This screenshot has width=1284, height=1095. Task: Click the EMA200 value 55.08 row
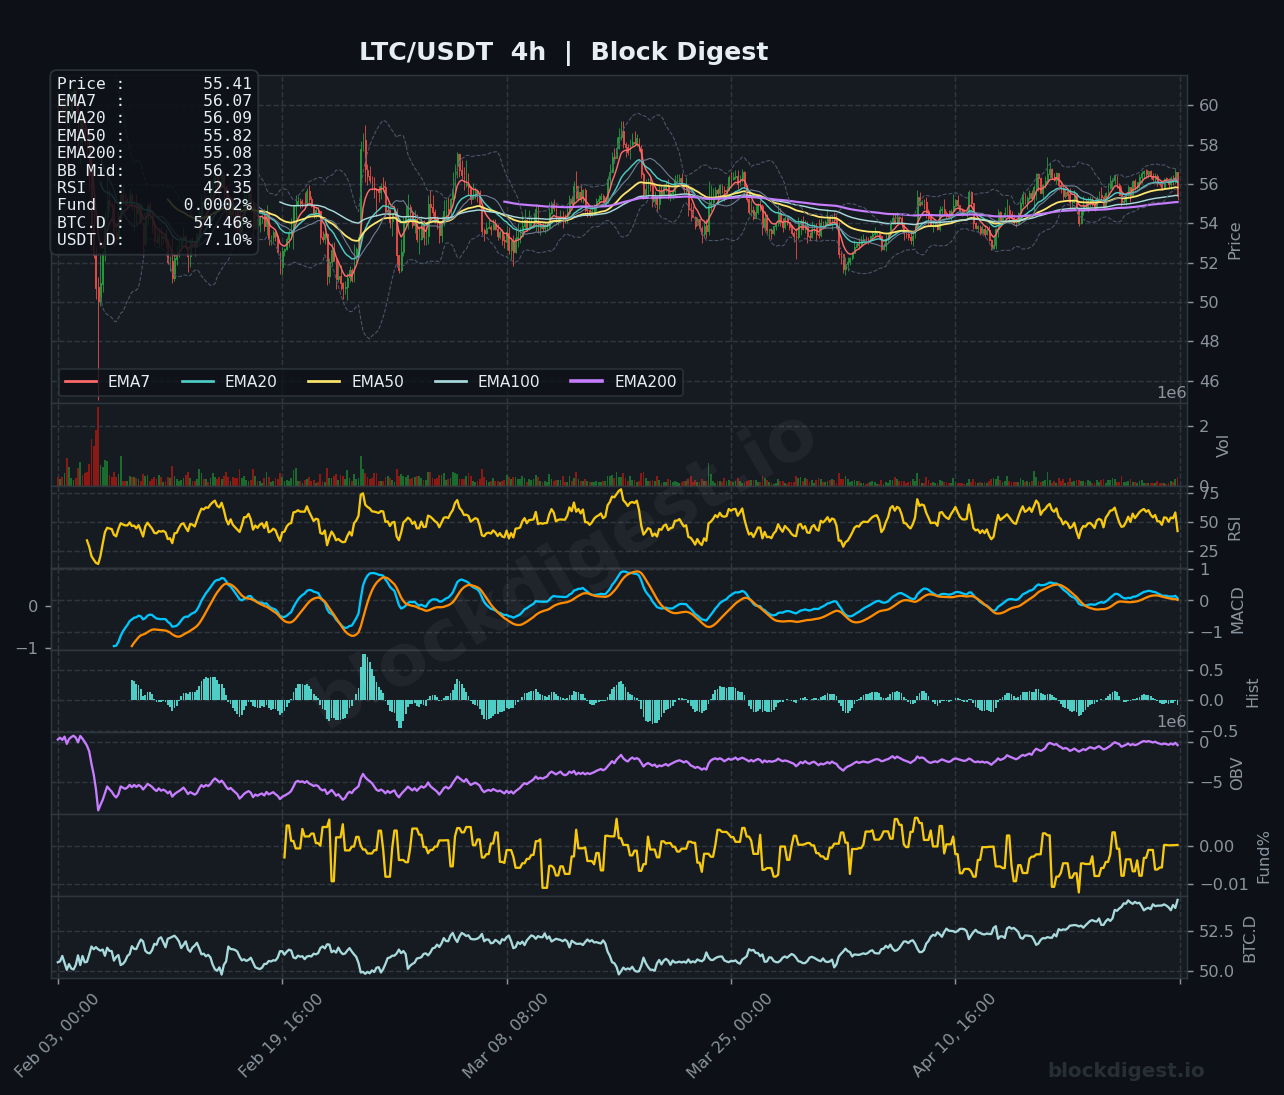pyautogui.click(x=154, y=153)
